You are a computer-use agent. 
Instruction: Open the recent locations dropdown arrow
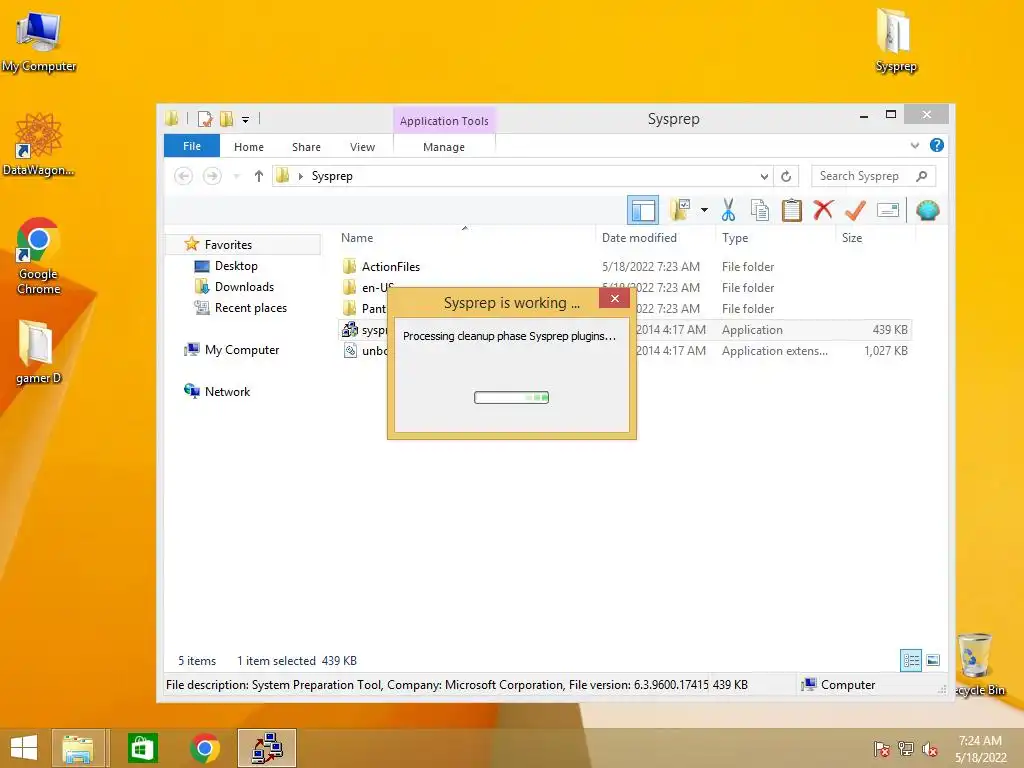236,176
